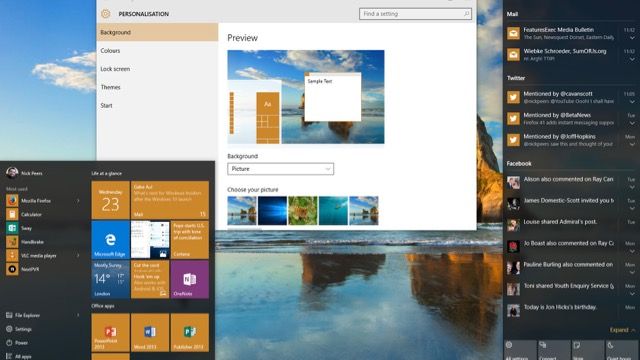
Task: Toggle the Connect quick action
Action: (554, 350)
